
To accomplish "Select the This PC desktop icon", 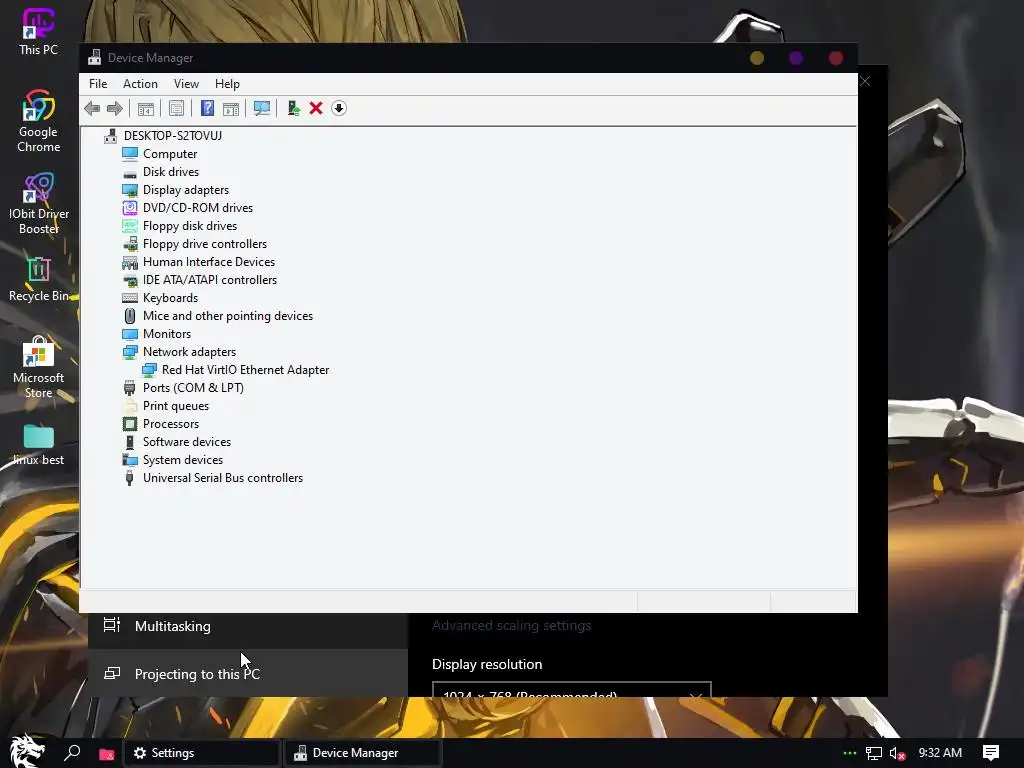I will 39,31.
